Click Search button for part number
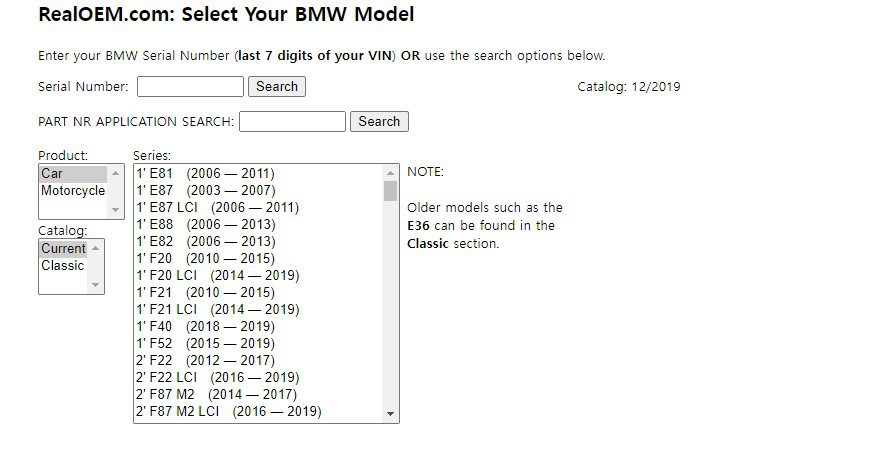Screen dimensions: 894x453 [379, 121]
